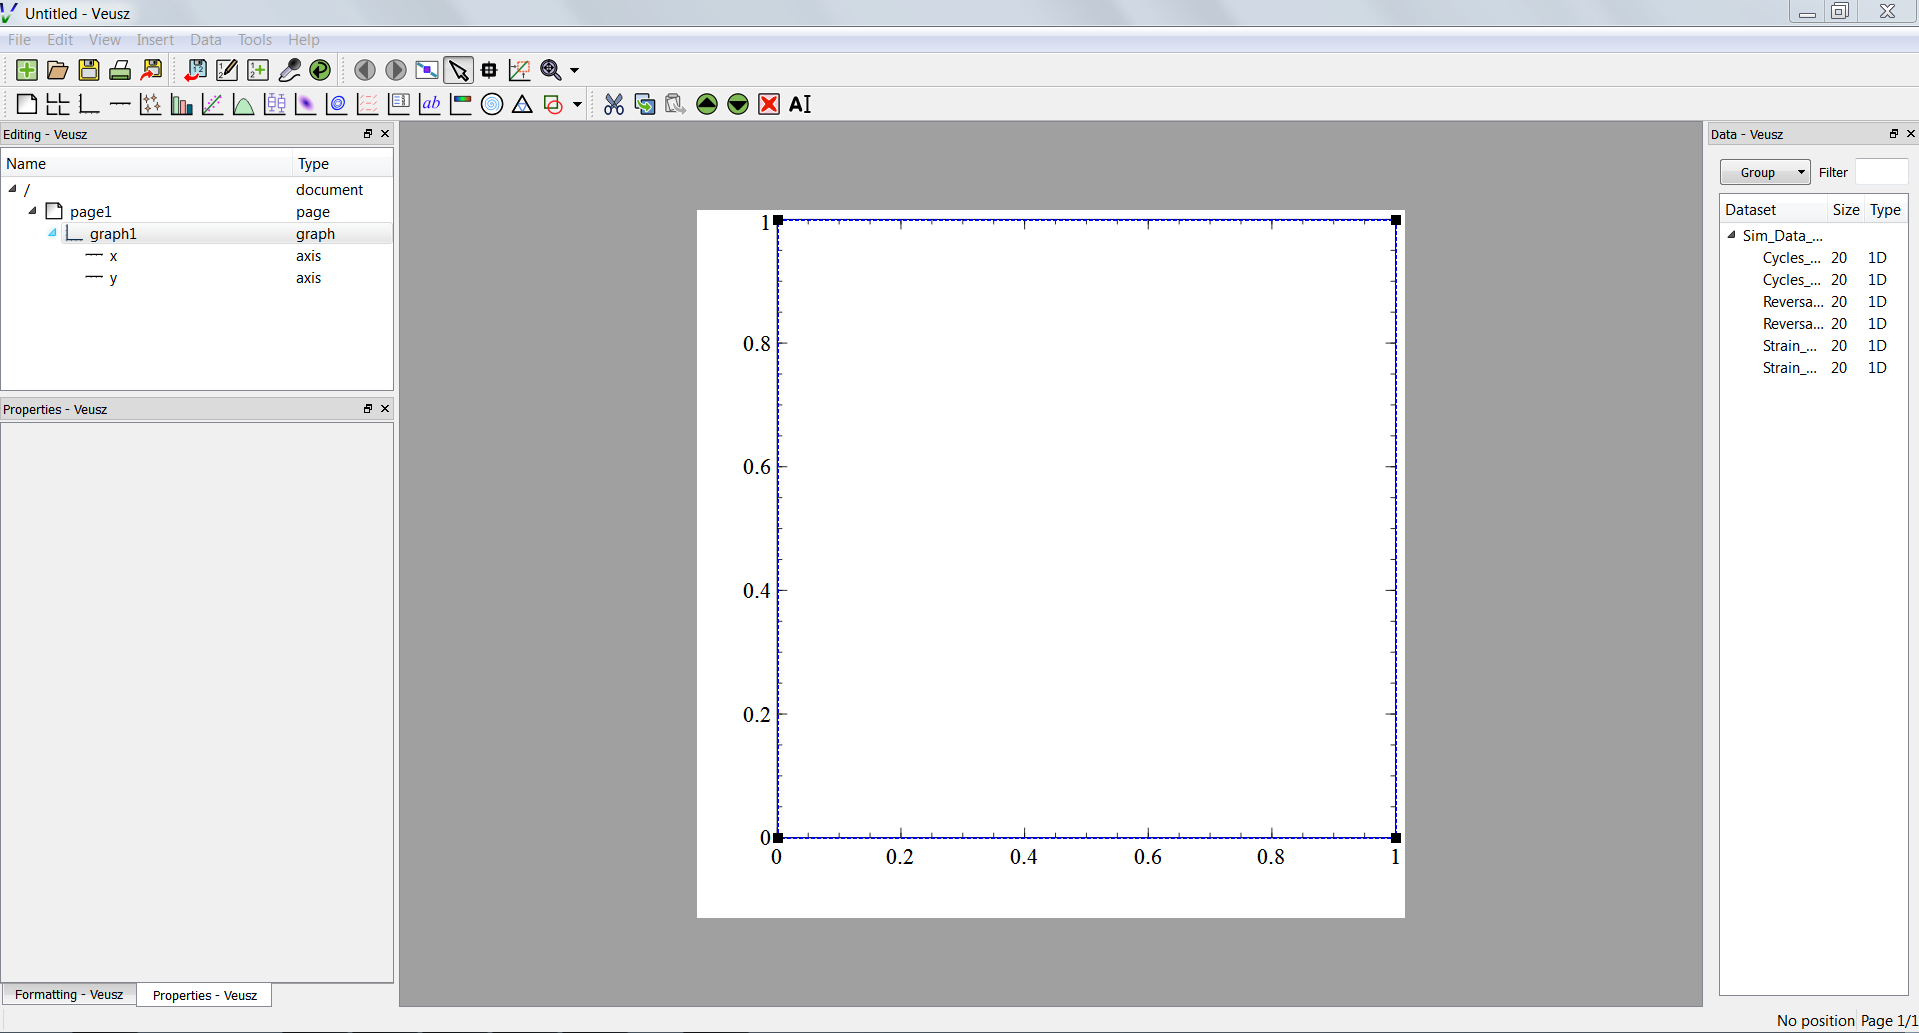Click the Size column header
Screen dimensions: 1919x1033
[x=1845, y=210]
